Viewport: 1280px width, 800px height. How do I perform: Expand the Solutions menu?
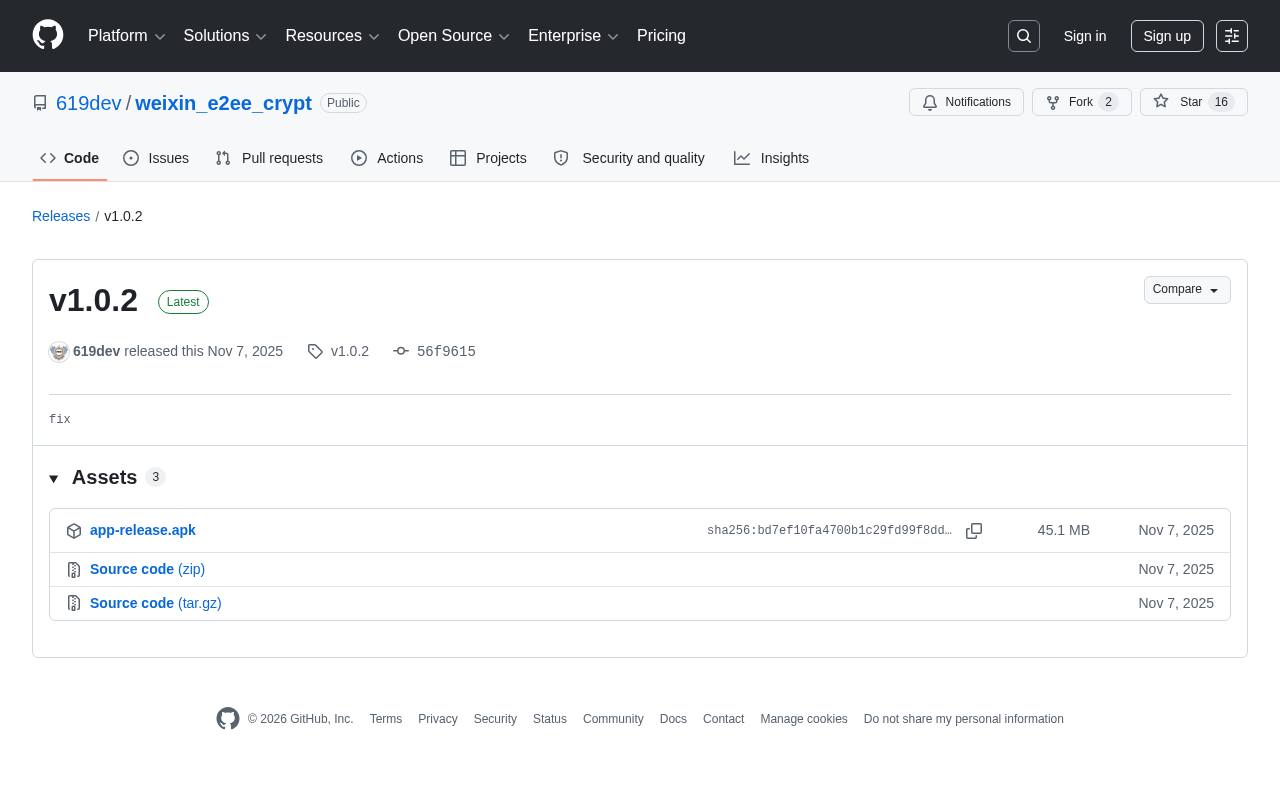[225, 36]
